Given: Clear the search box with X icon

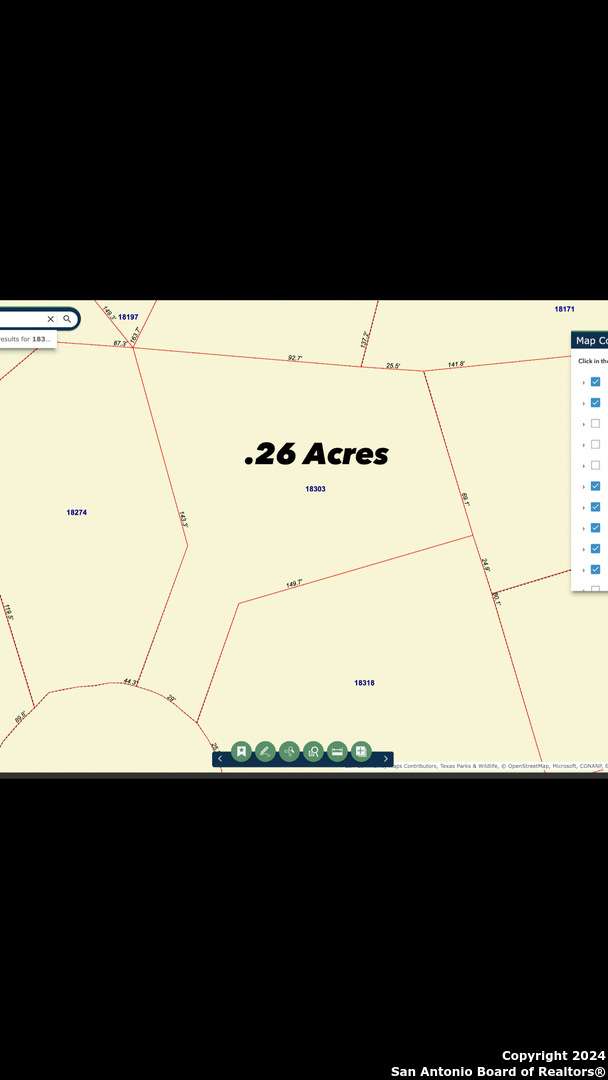Looking at the screenshot, I should tap(51, 319).
